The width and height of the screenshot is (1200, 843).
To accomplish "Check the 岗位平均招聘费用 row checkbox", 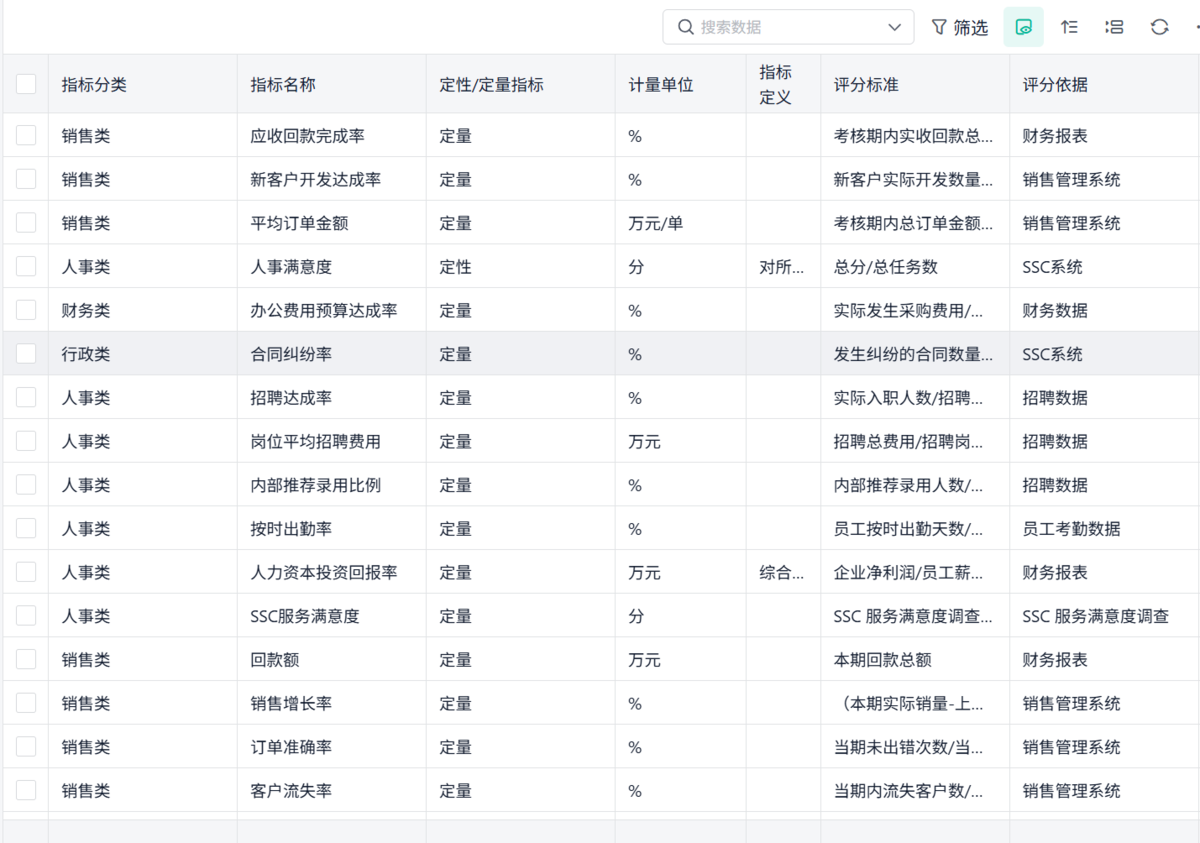I will [x=26, y=441].
